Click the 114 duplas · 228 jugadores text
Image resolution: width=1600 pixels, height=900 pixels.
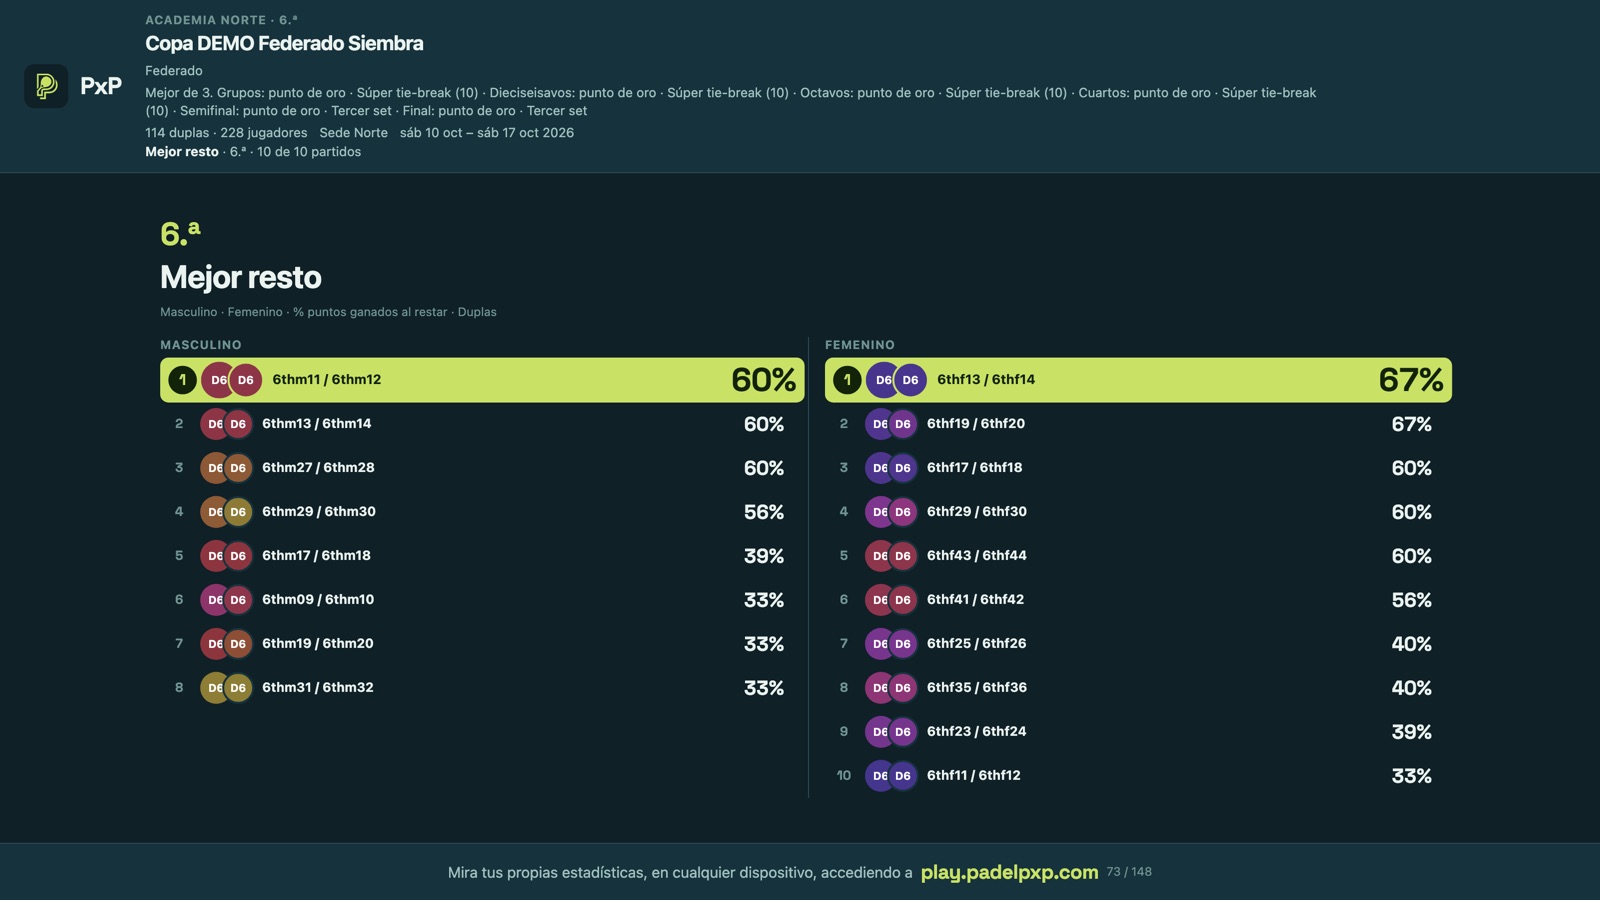coord(226,133)
